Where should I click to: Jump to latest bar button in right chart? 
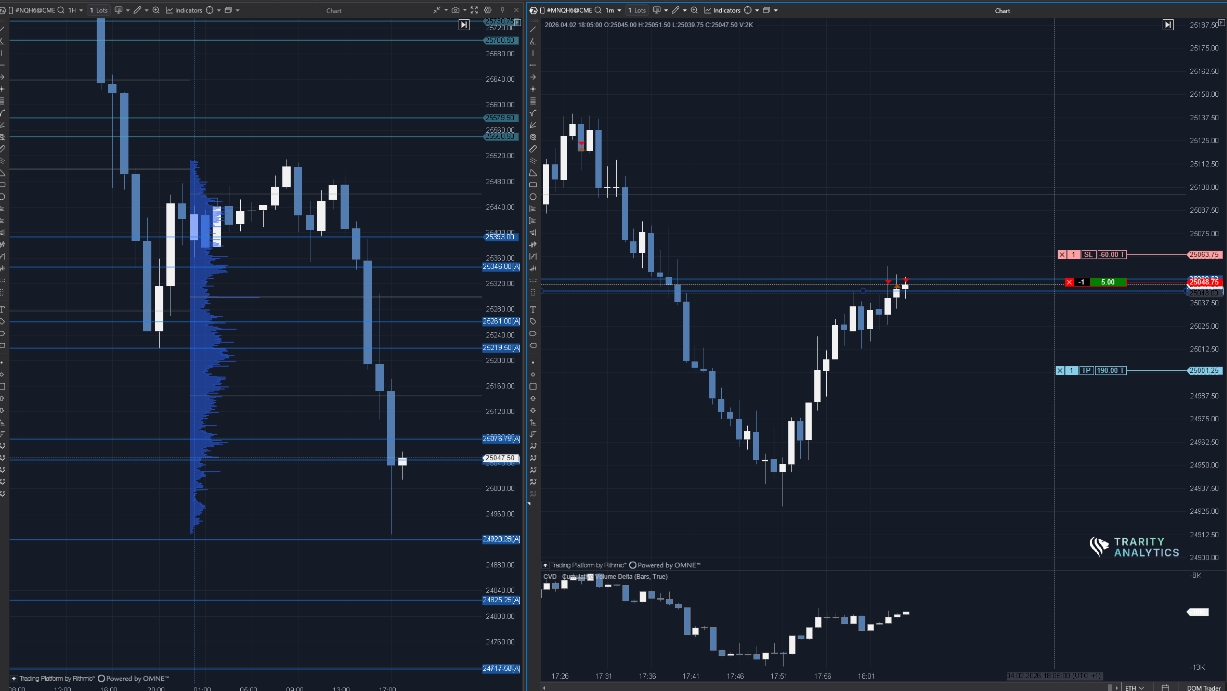1168,24
